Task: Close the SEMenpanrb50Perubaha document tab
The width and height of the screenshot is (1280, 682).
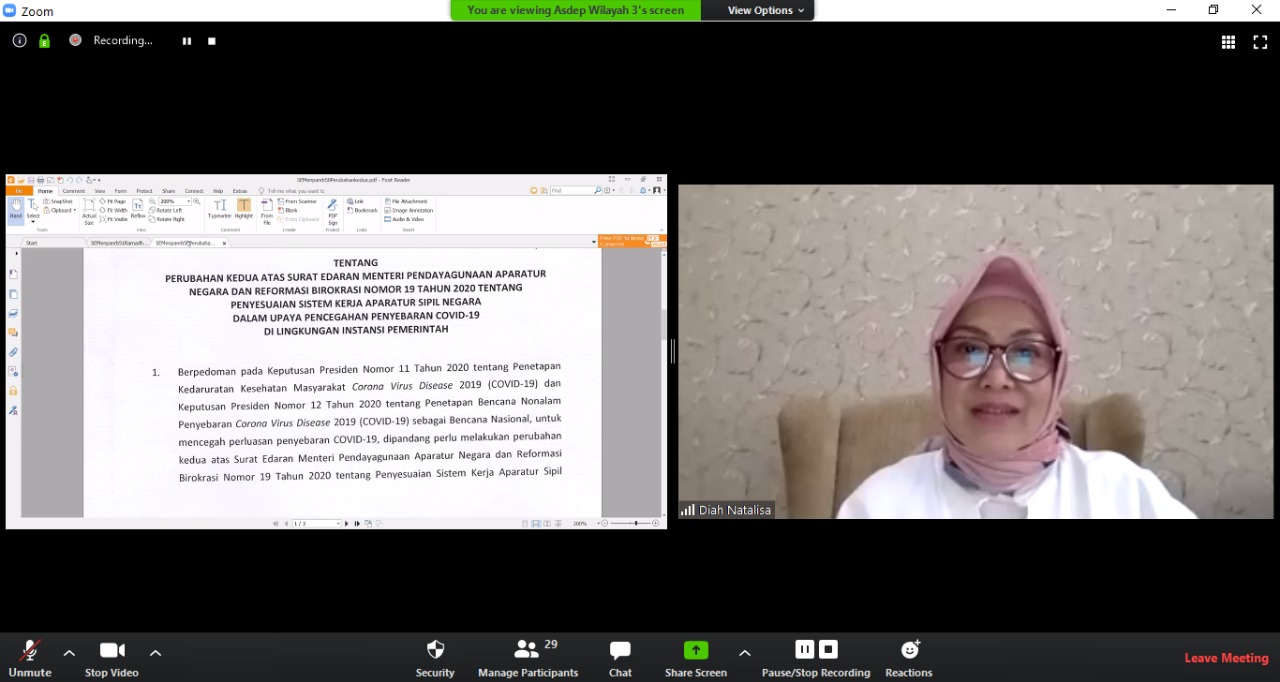Action: click(x=224, y=243)
